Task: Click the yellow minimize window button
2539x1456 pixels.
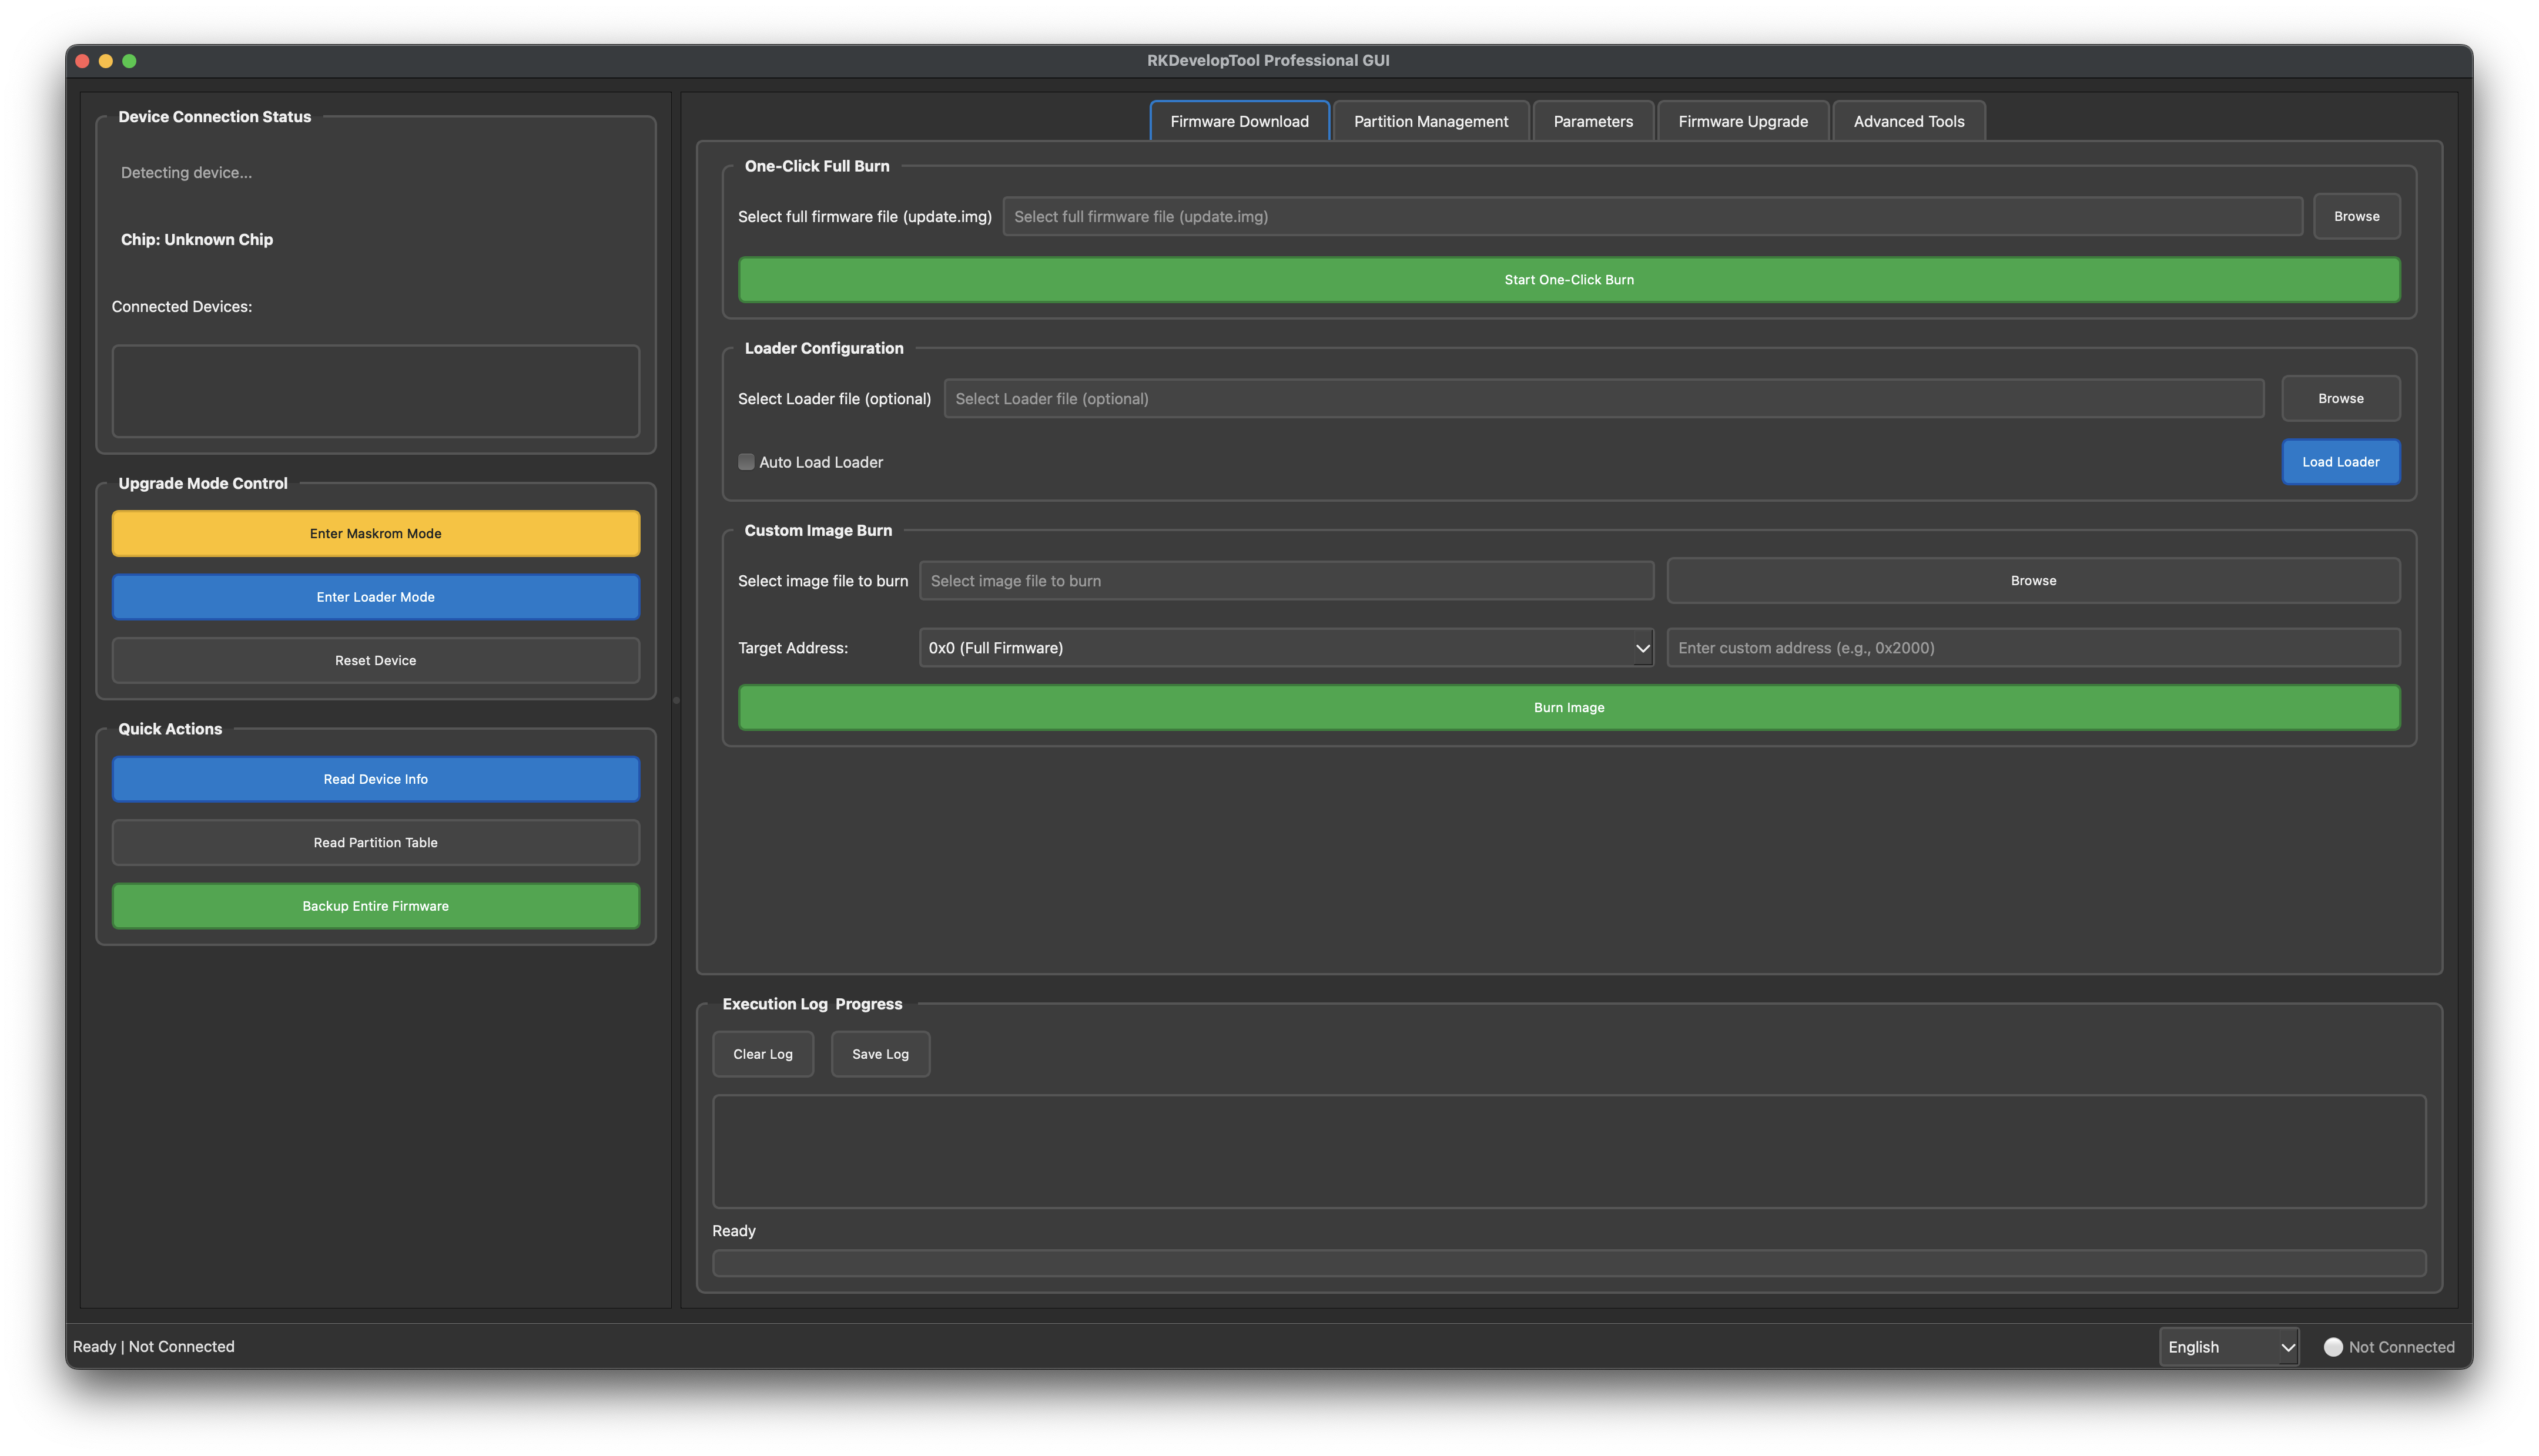Action: click(x=106, y=61)
